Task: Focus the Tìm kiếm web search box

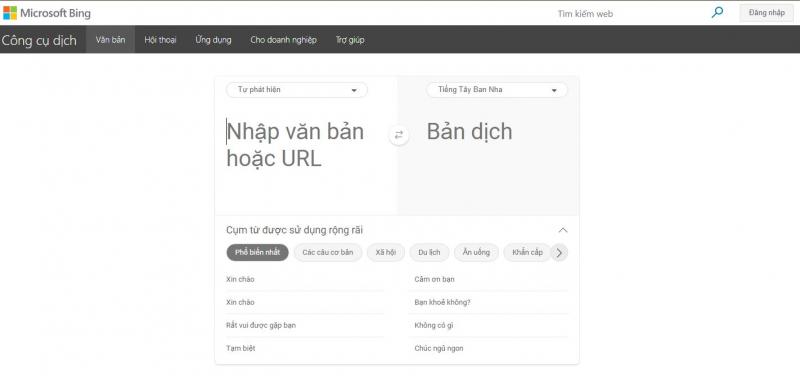Action: tap(630, 14)
